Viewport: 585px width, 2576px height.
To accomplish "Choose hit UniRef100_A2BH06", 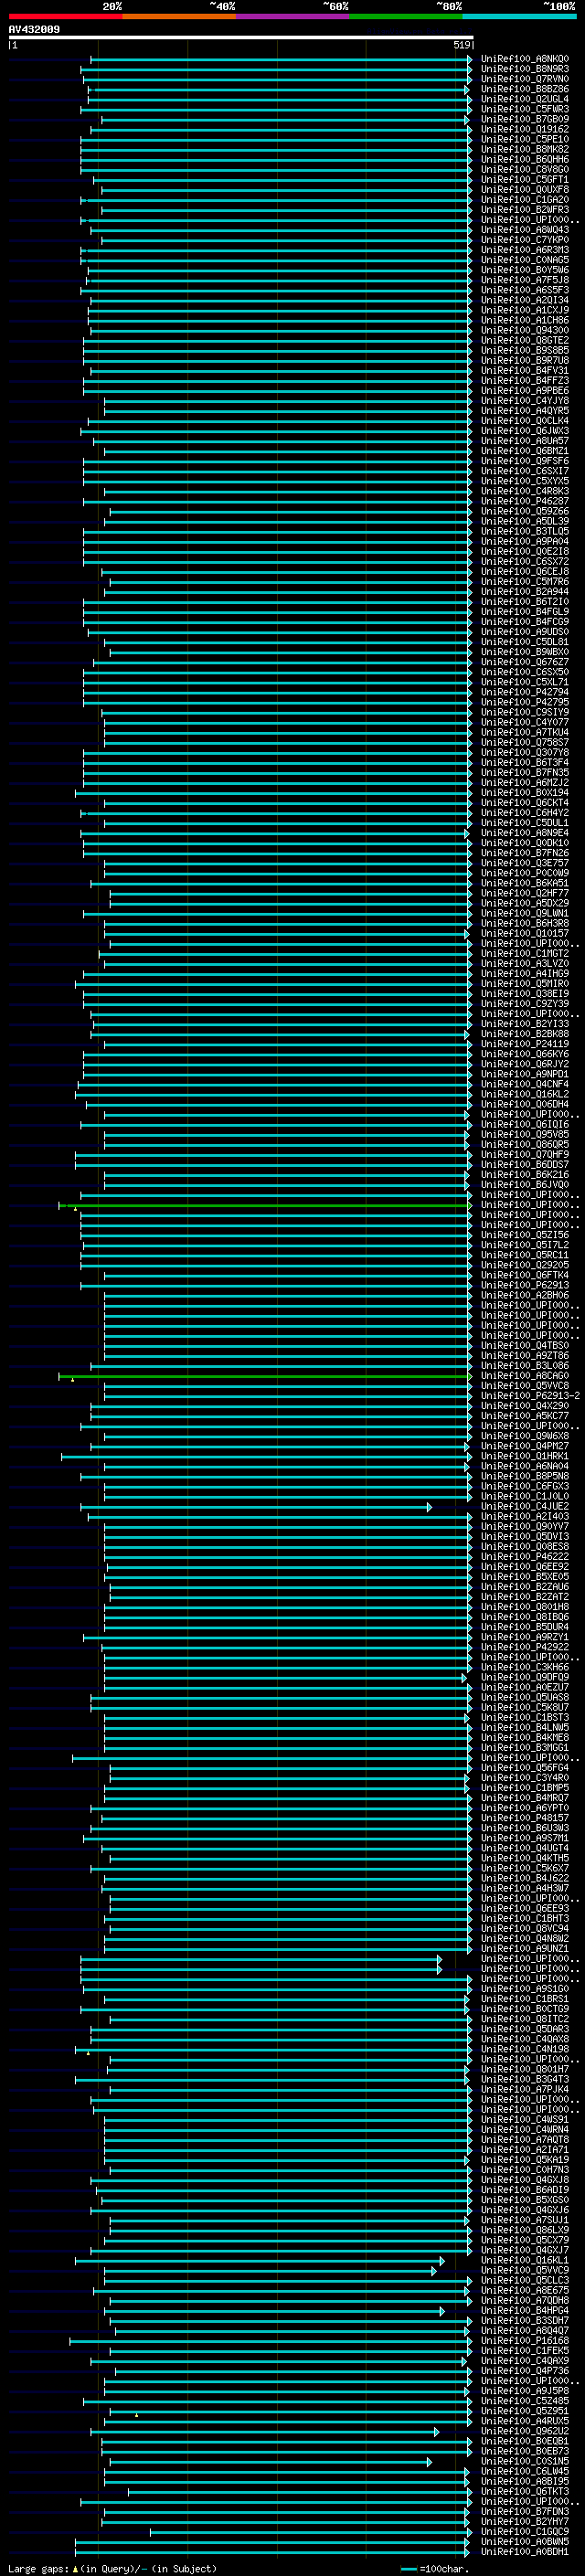I will [x=524, y=1295].
